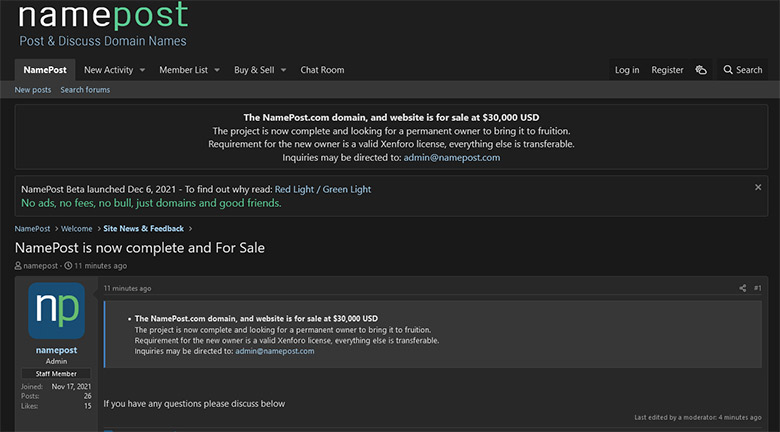The height and width of the screenshot is (432, 780).
Task: Click the thread title heading
Action: (140, 248)
